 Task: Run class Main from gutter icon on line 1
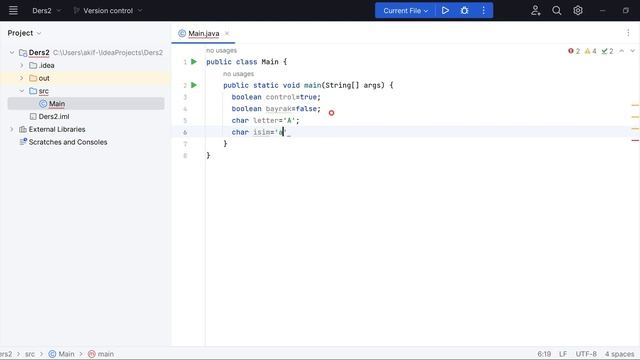[194, 62]
